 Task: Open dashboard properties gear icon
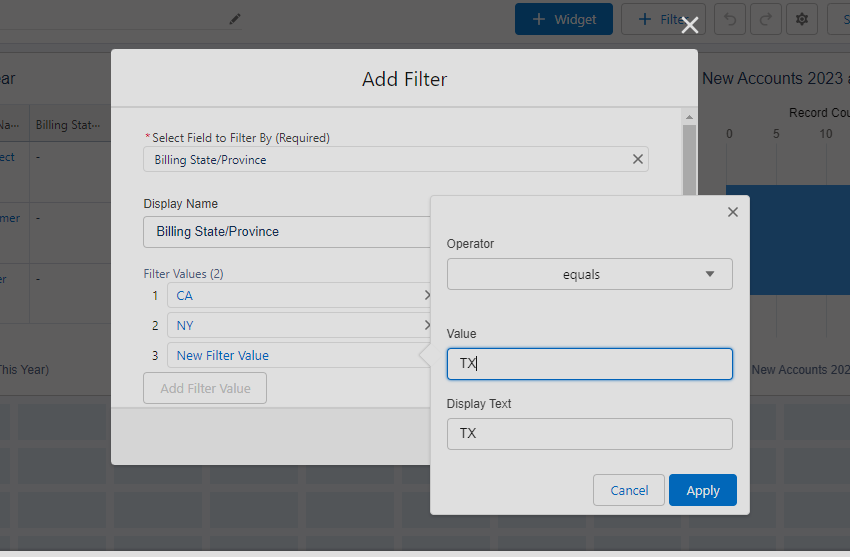click(802, 20)
